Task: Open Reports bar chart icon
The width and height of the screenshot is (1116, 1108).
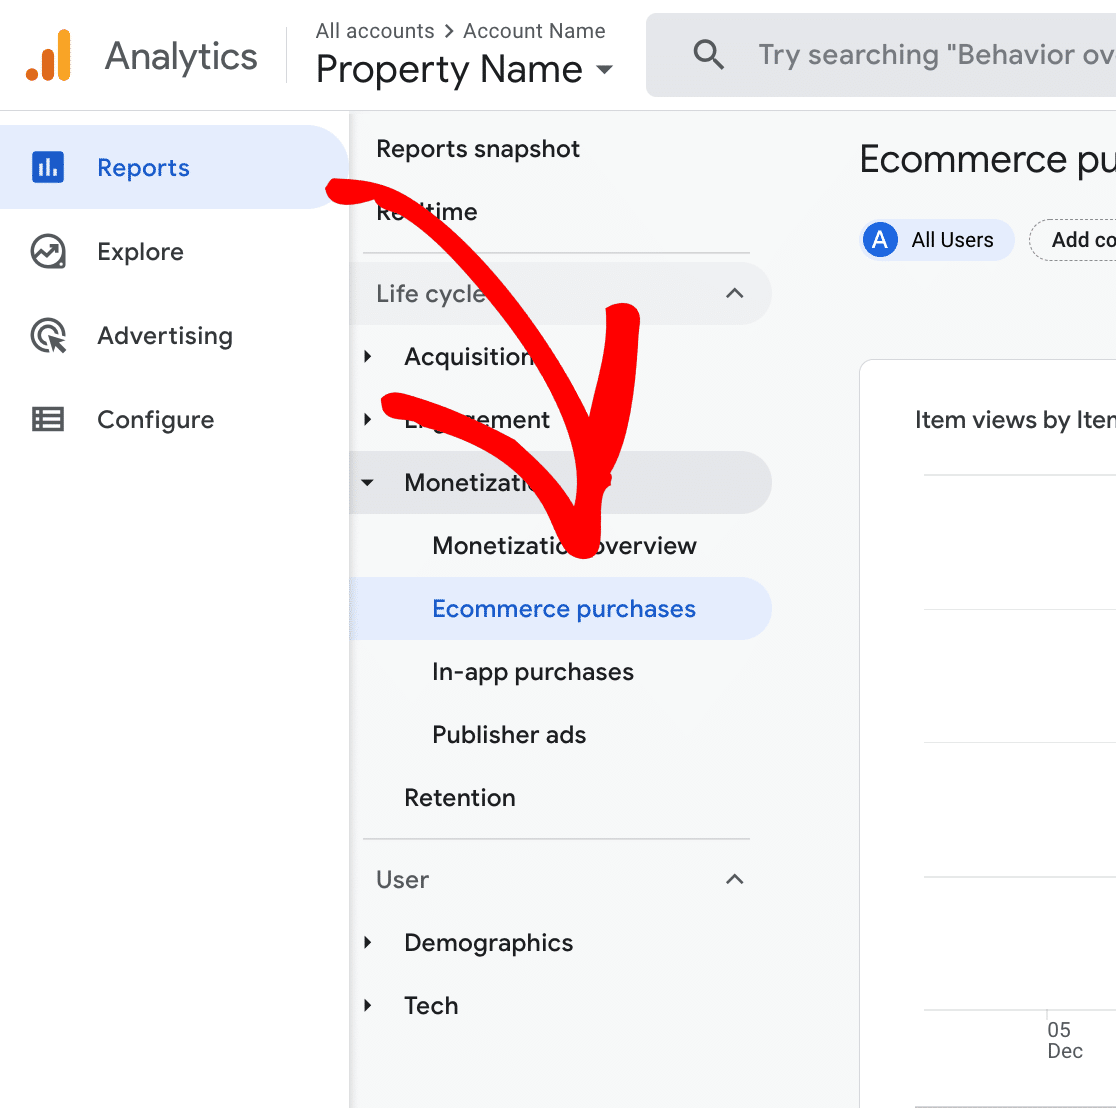Action: coord(48,168)
